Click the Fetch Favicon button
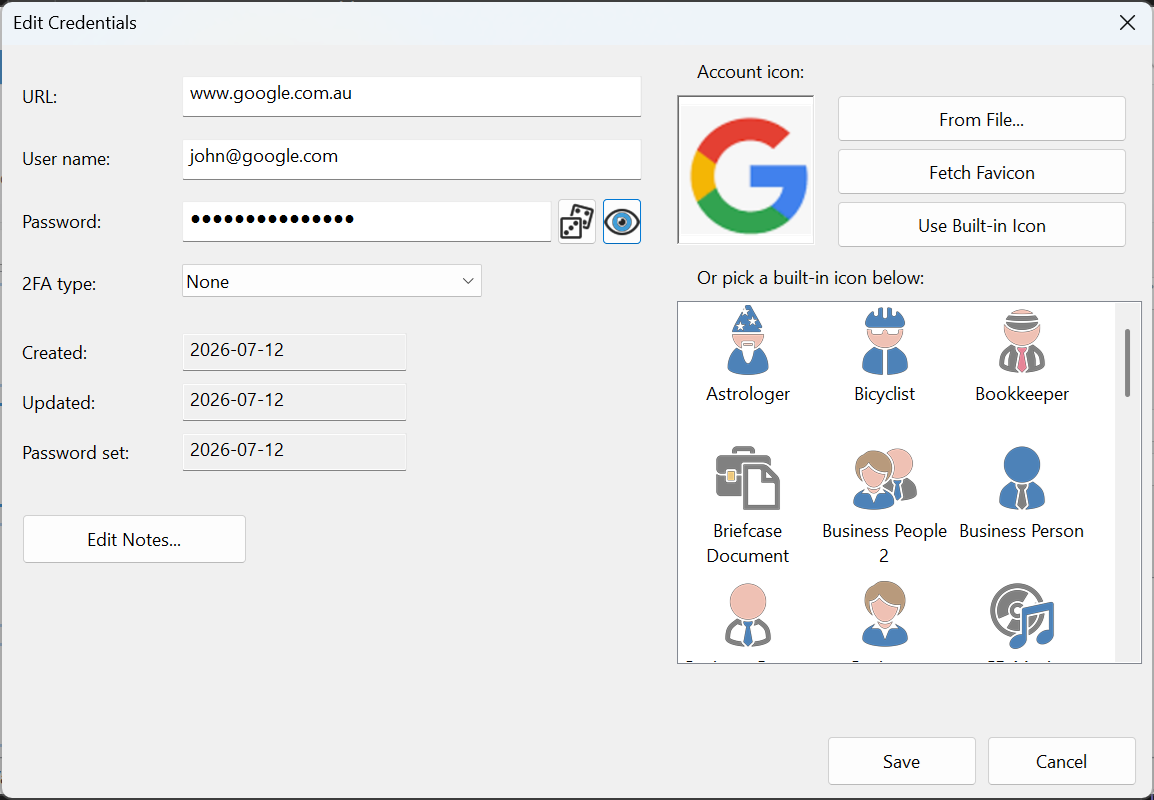The width and height of the screenshot is (1154, 800). [982, 172]
